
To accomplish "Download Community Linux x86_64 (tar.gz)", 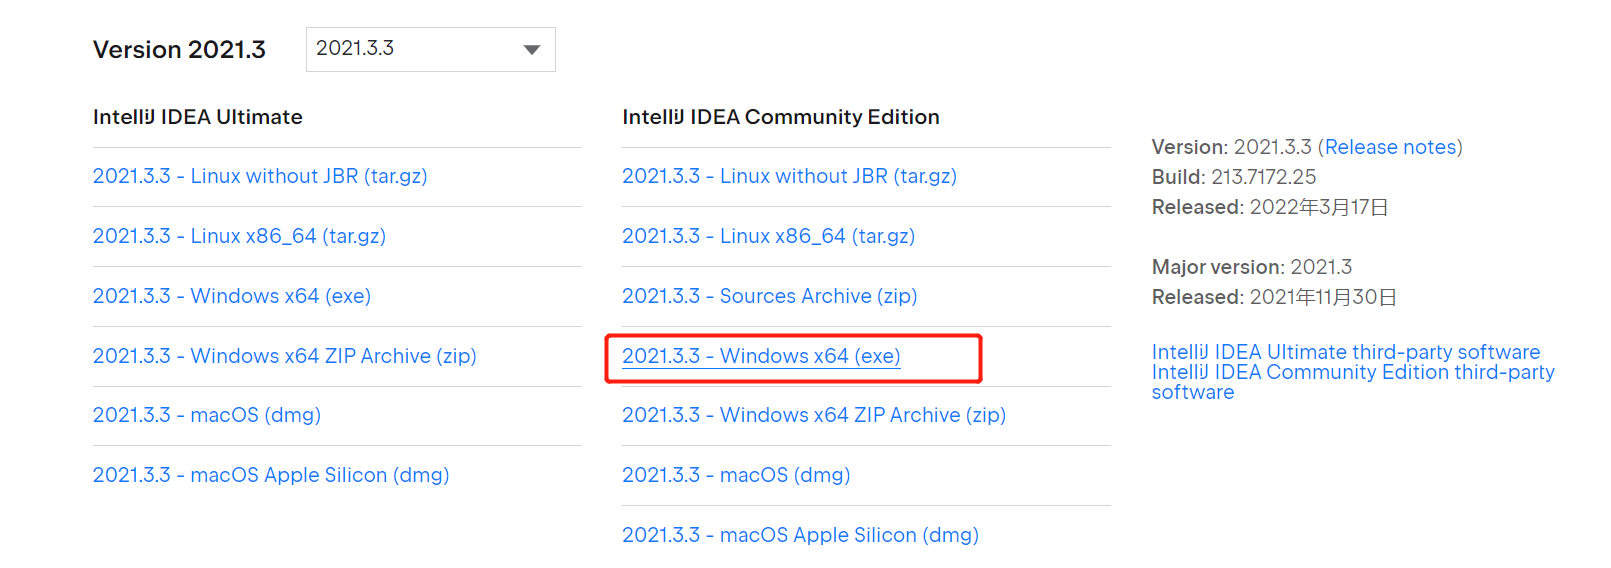I will [768, 237].
